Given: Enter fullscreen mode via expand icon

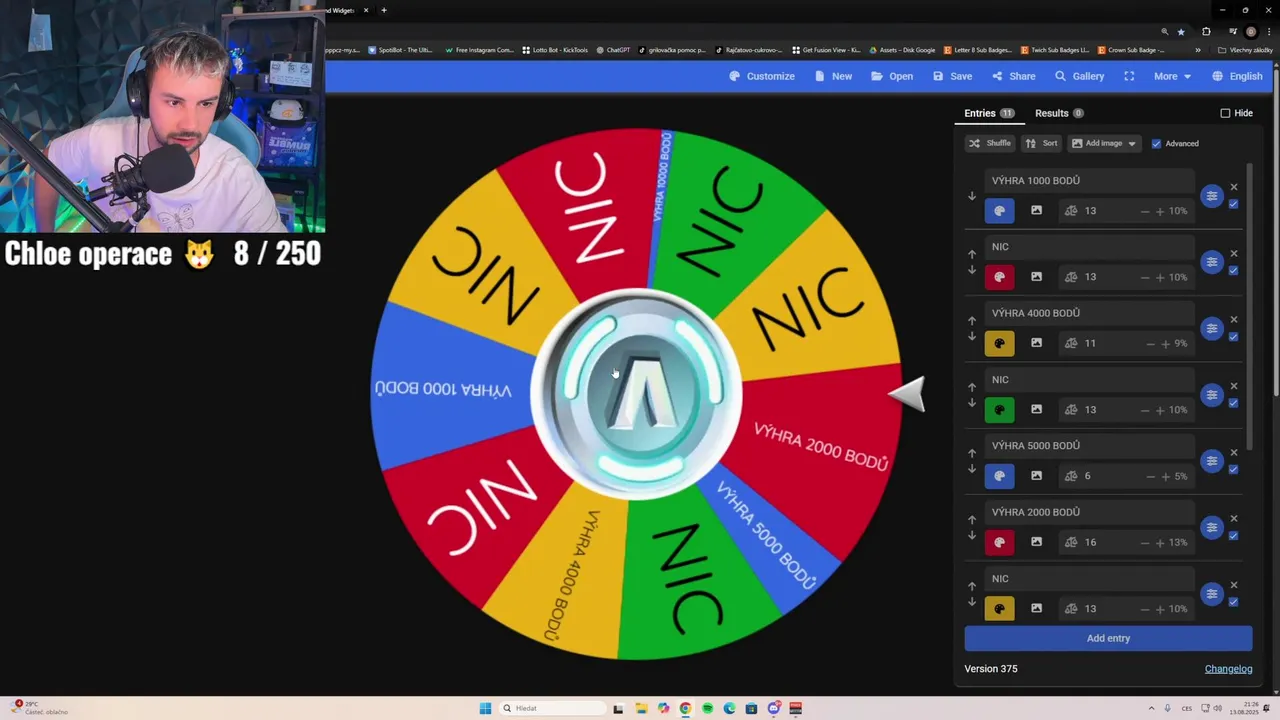Looking at the screenshot, I should (x=1129, y=76).
